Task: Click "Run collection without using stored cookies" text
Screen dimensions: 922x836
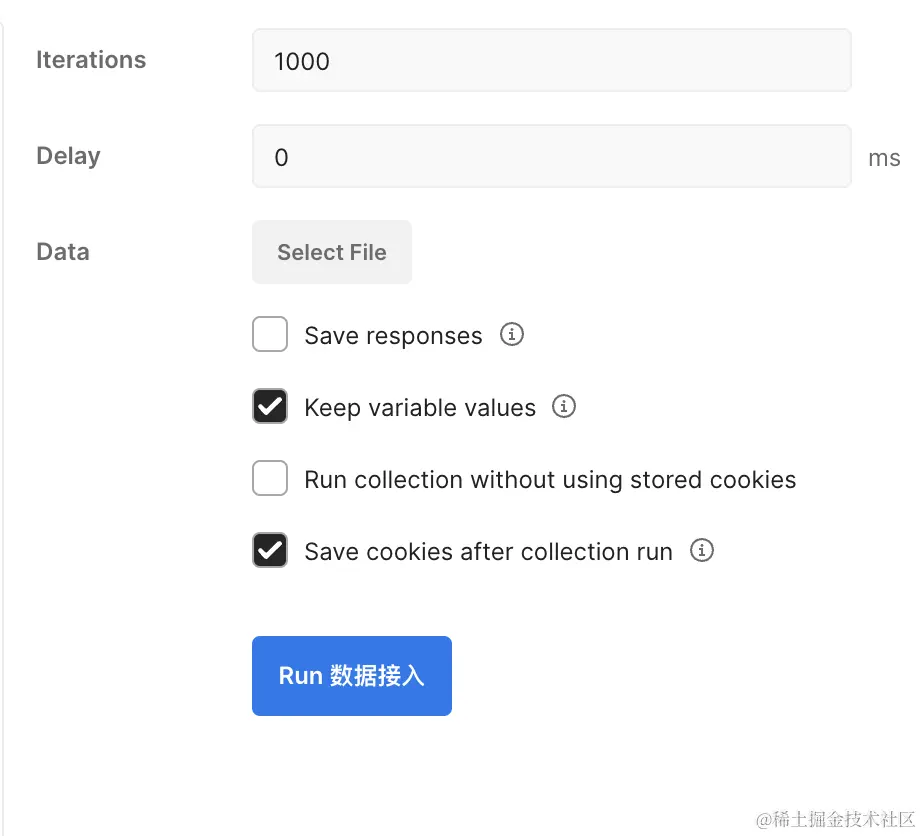Action: (x=550, y=480)
